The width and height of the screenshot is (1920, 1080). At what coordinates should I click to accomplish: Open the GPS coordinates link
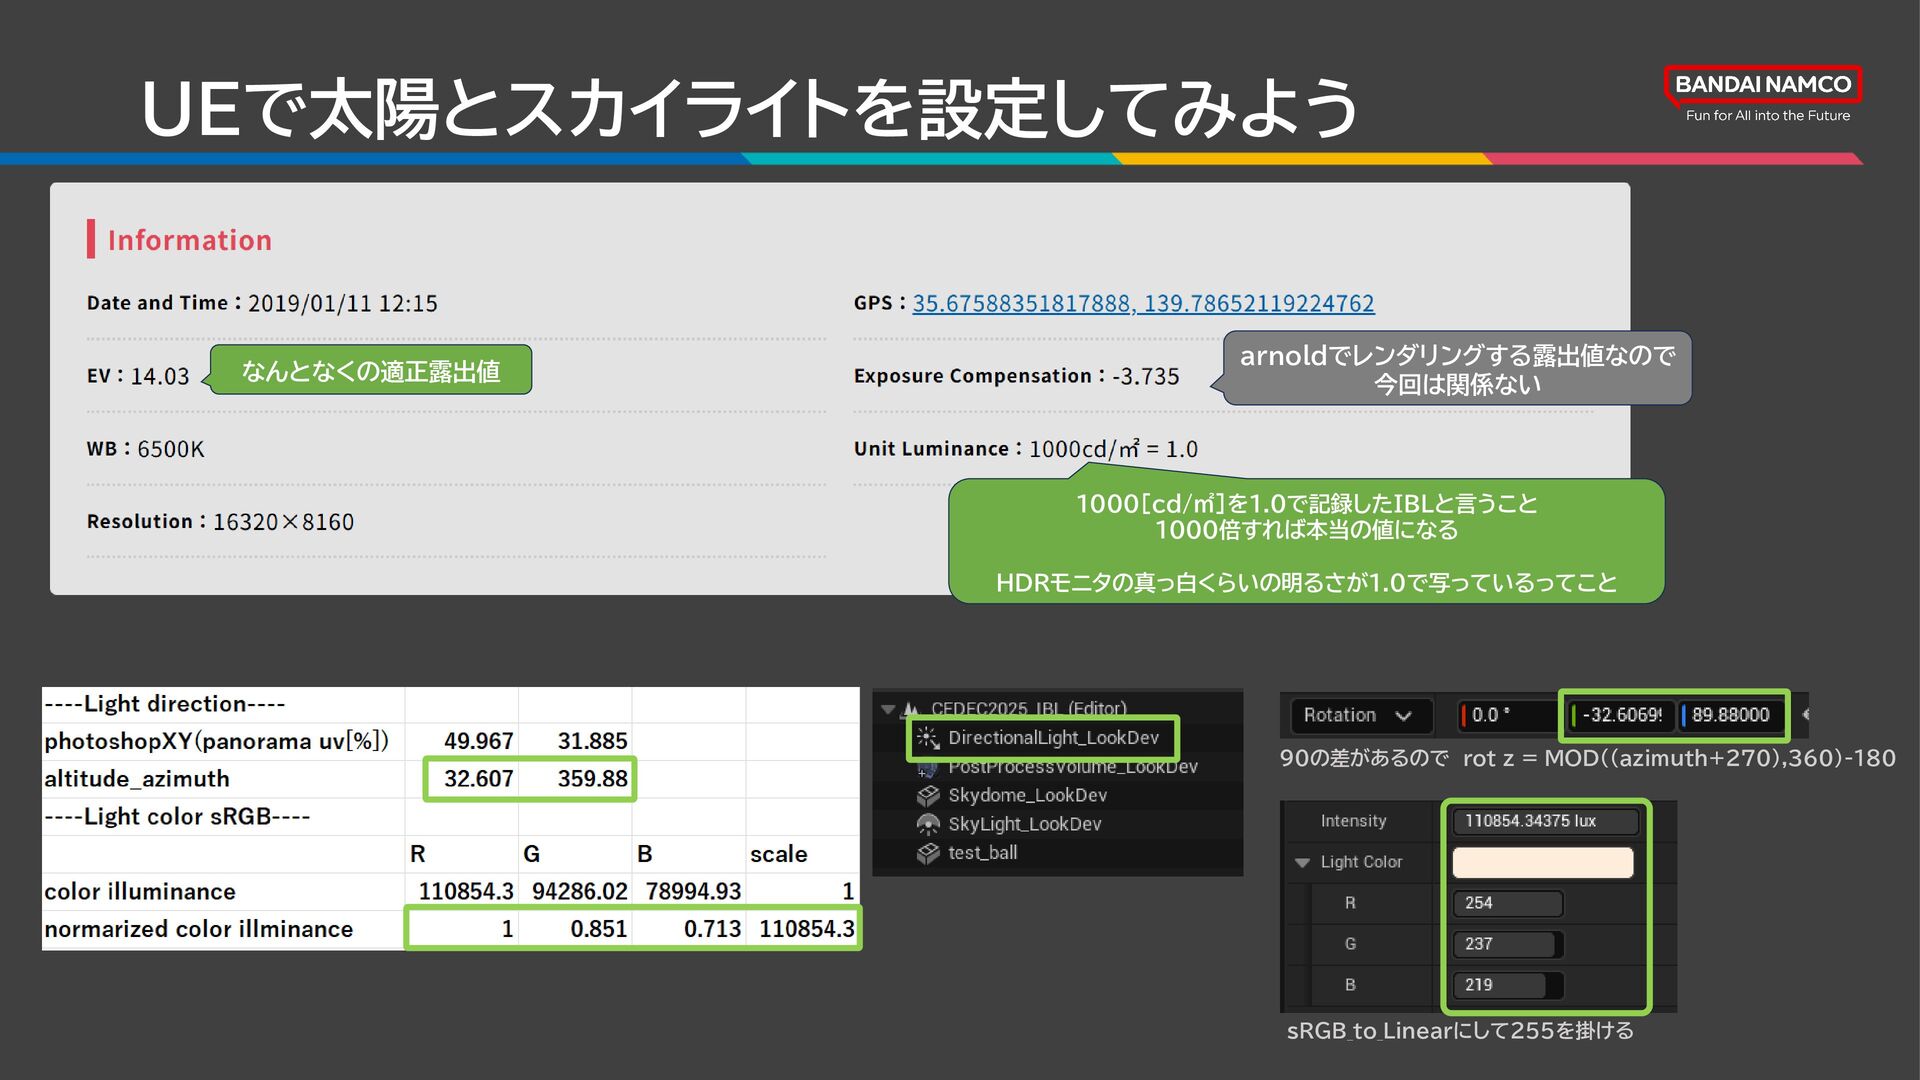click(x=1142, y=303)
